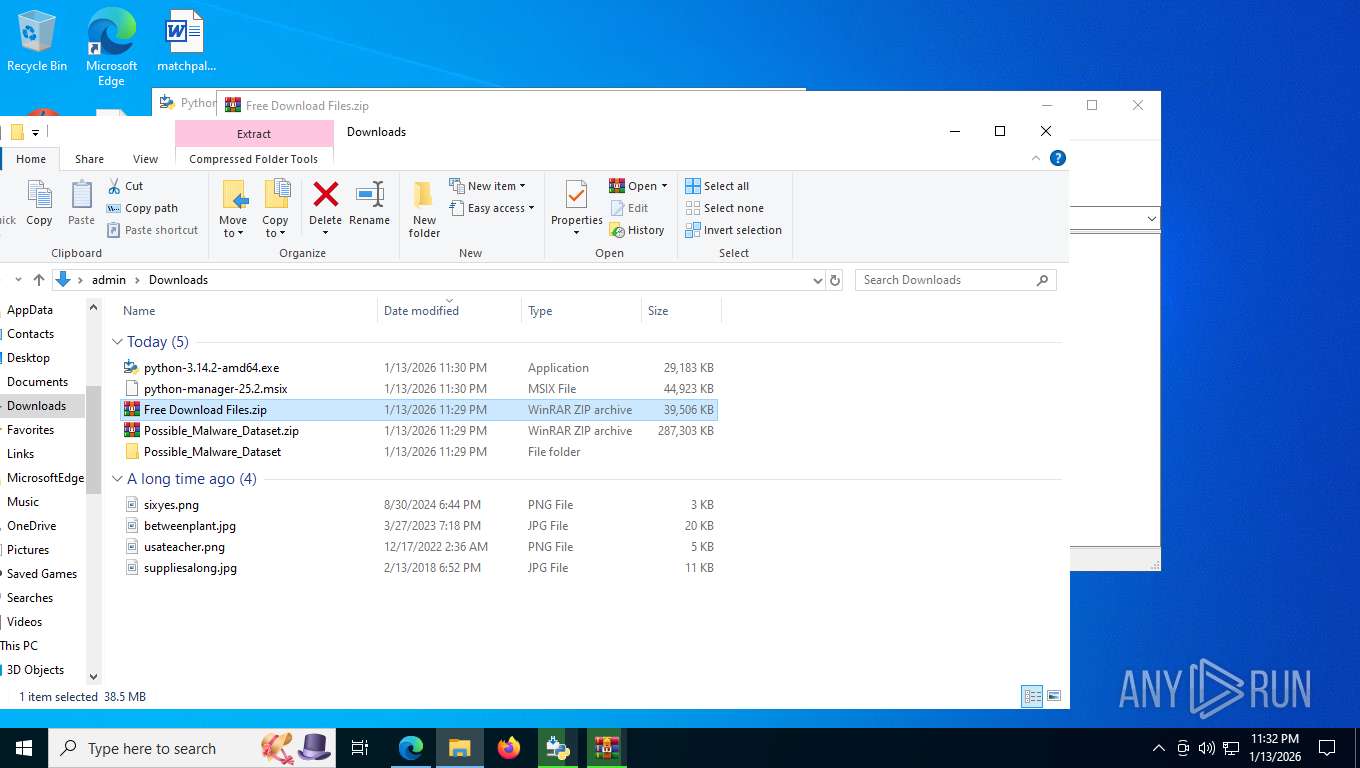Open the Windows Start menu

pos(24,748)
